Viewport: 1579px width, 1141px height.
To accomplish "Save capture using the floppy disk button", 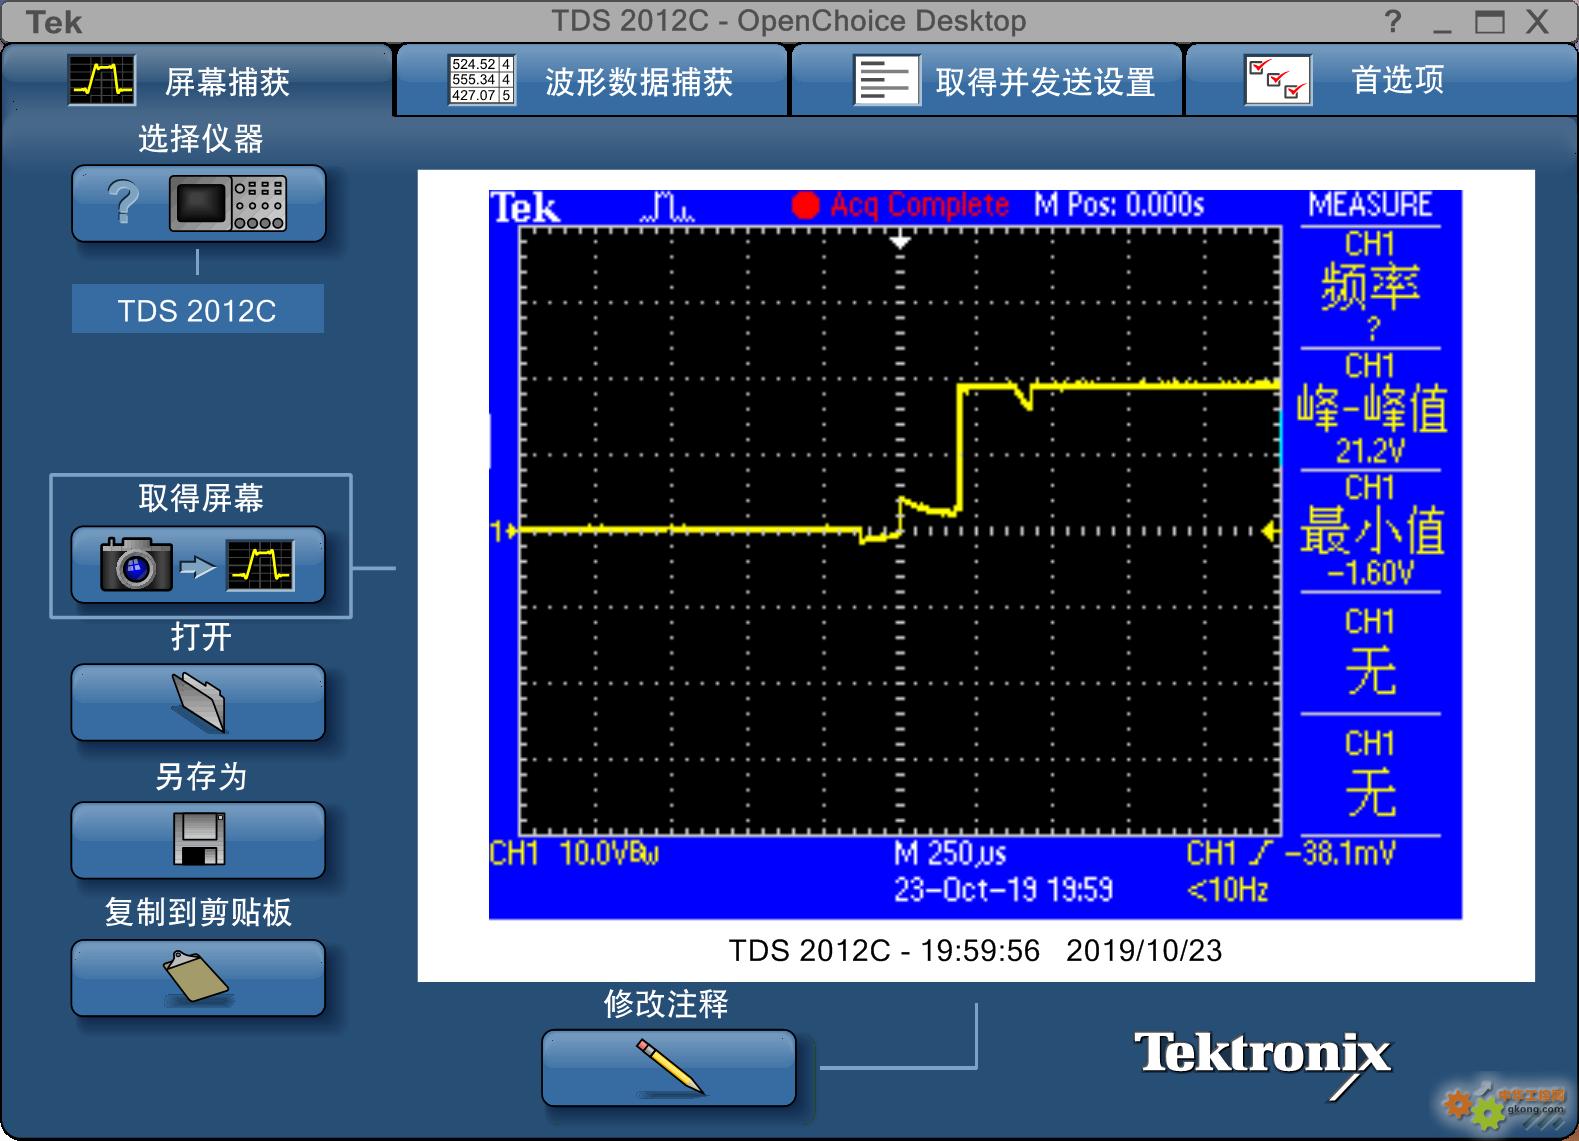I will coord(198,840).
